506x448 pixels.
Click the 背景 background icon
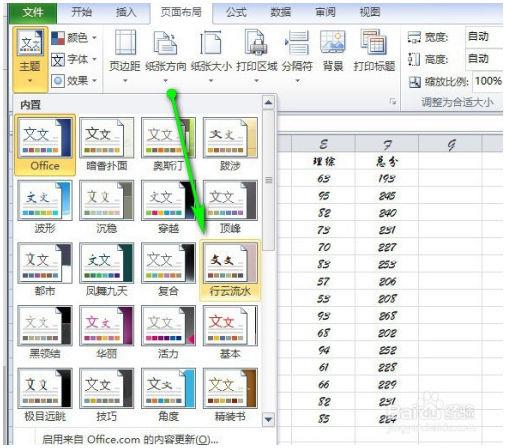point(333,43)
